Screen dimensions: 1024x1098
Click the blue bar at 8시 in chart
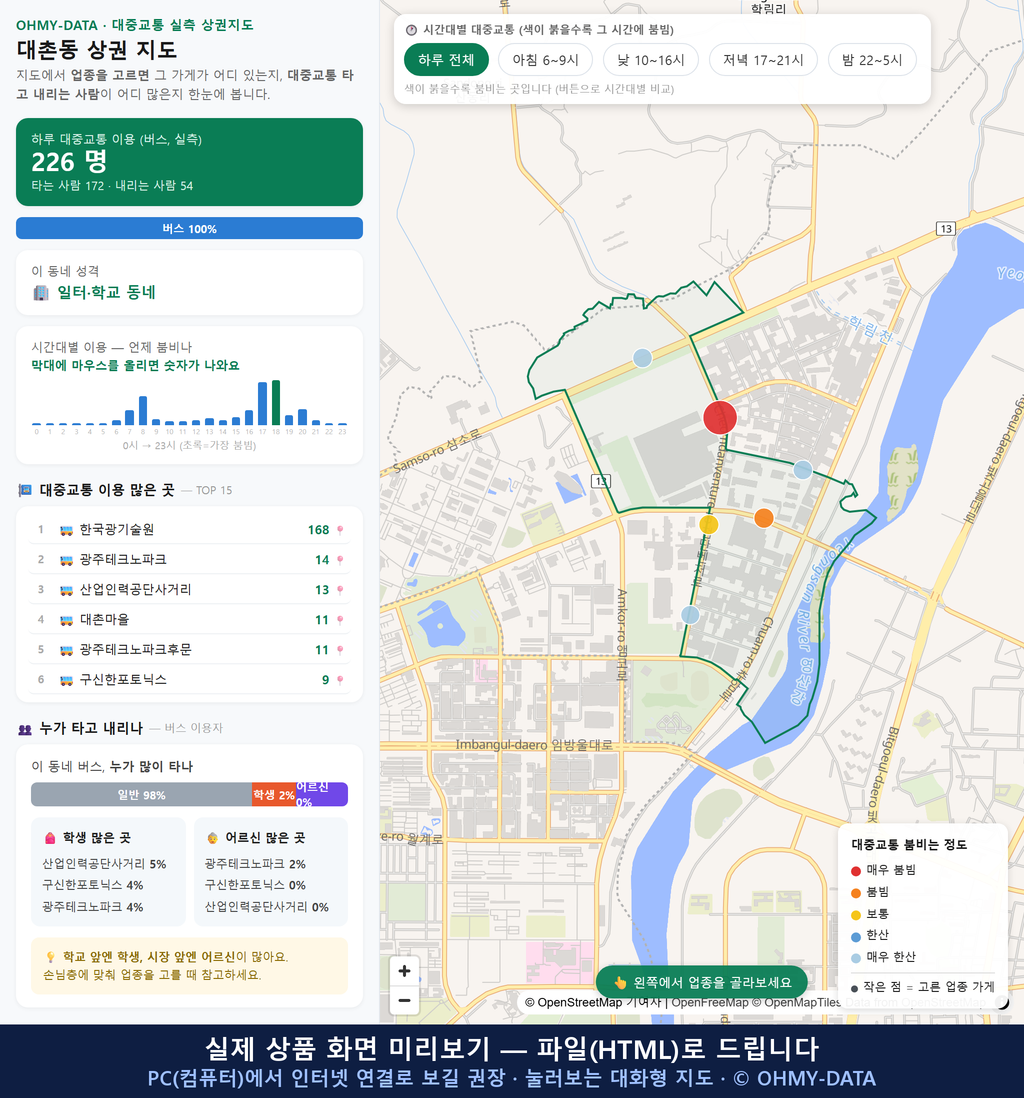(143, 410)
